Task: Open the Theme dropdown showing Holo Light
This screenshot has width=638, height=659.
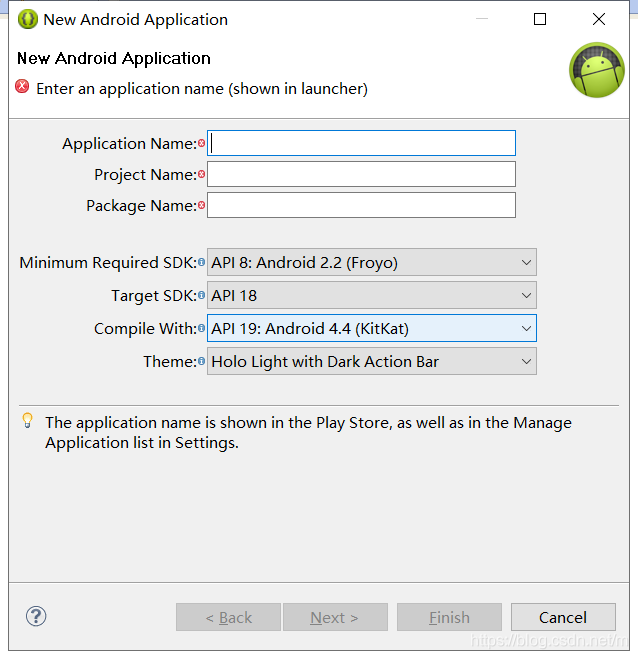Action: coord(372,361)
